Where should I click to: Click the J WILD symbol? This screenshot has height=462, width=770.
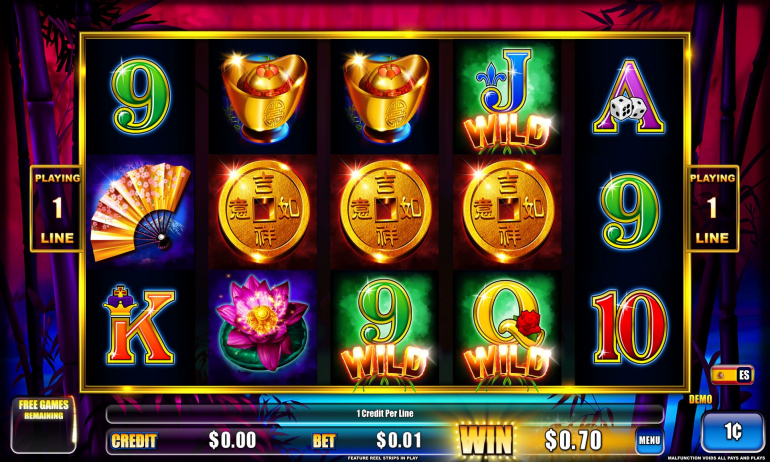coord(507,98)
